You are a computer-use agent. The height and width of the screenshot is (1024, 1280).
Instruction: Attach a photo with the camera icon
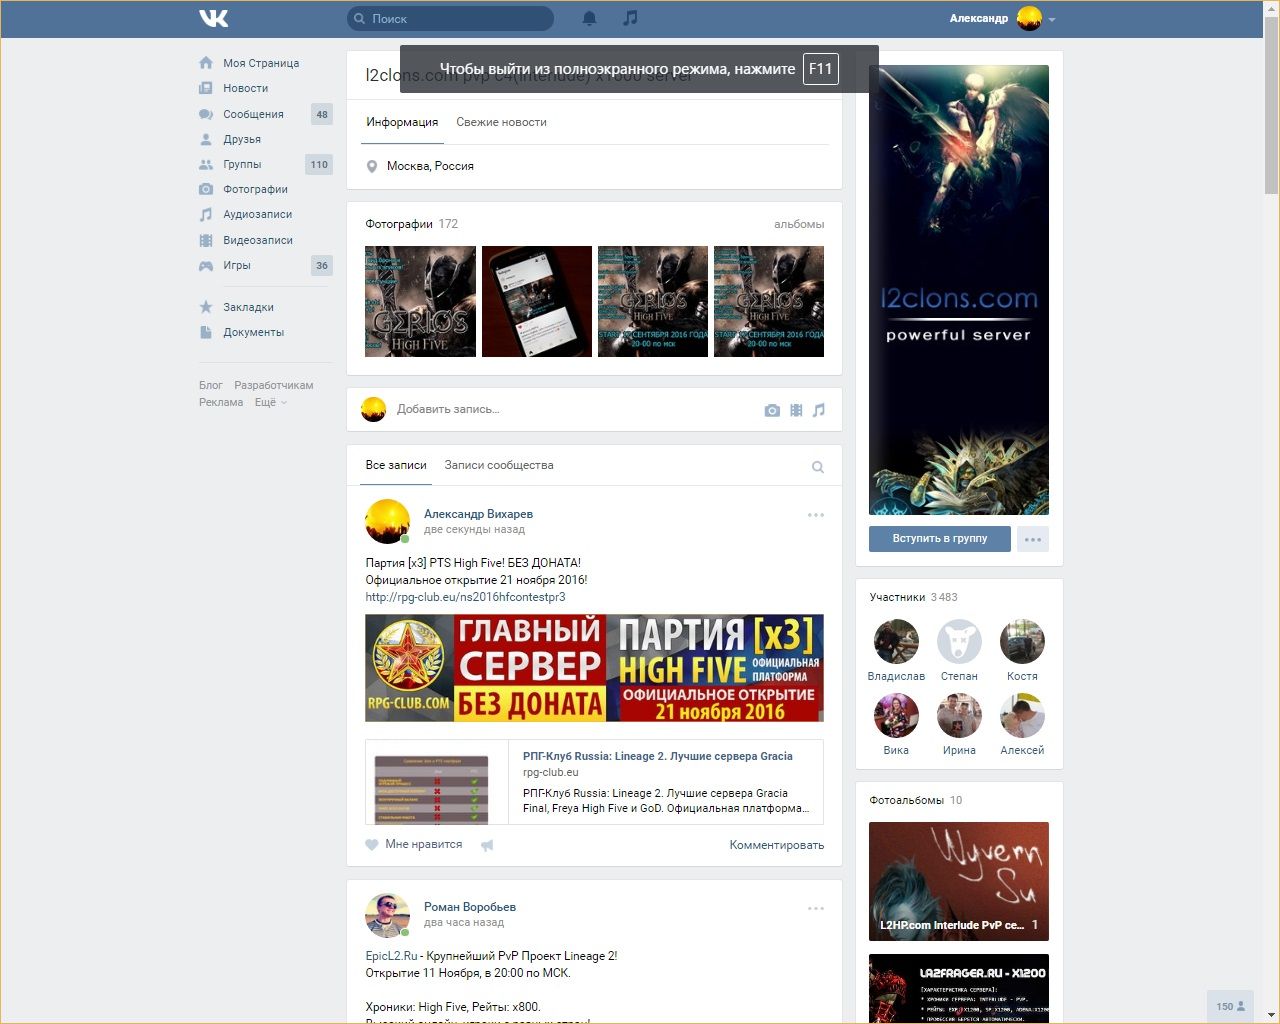coord(771,410)
